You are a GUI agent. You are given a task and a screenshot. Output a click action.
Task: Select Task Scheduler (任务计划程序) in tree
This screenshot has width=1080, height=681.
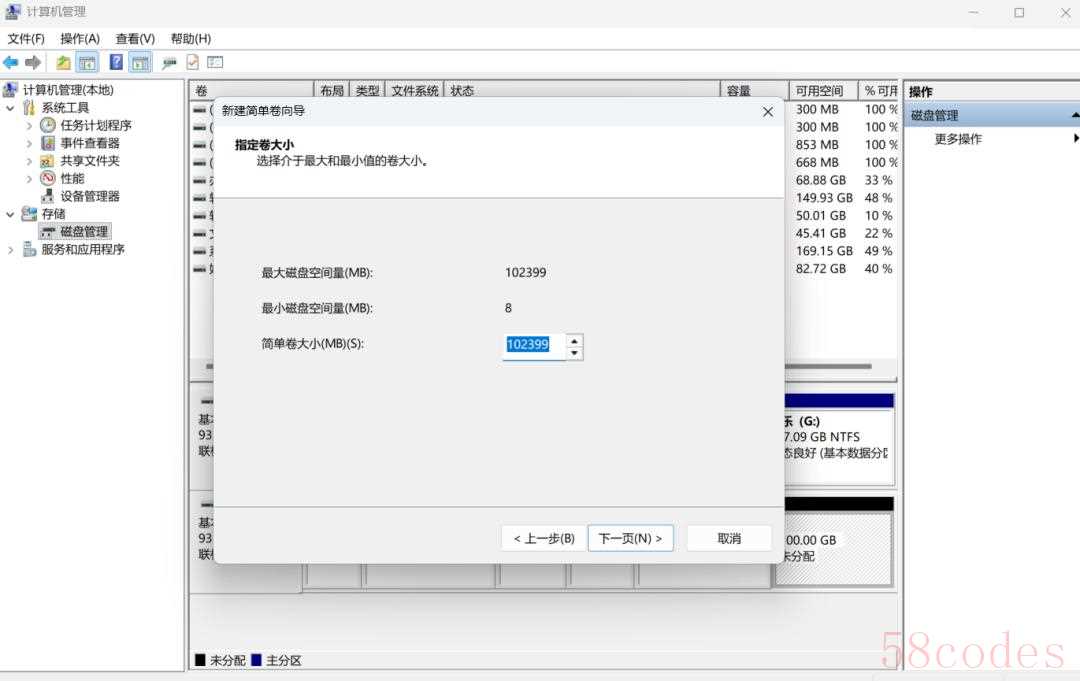click(95, 125)
